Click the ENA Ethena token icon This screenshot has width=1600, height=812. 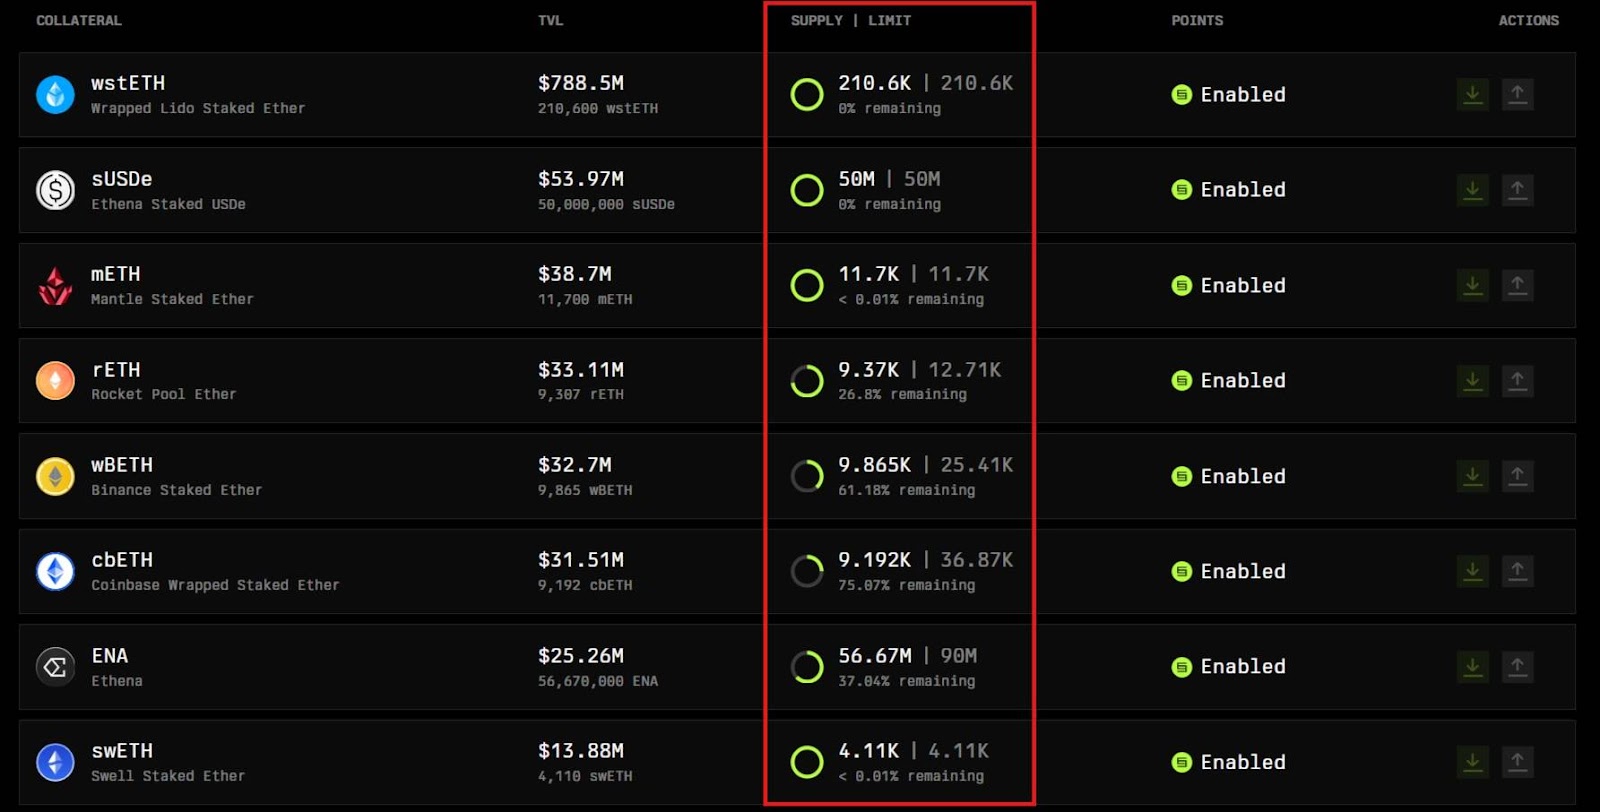click(x=55, y=667)
